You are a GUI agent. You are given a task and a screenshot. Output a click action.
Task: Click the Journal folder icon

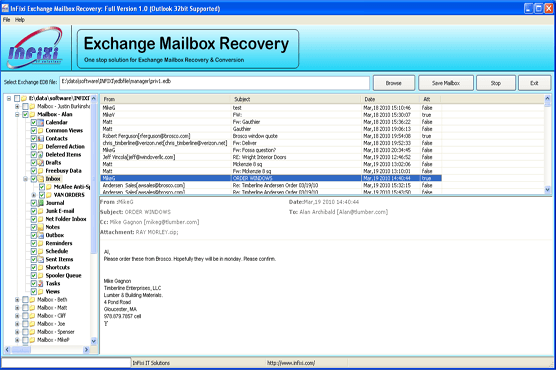click(41, 203)
